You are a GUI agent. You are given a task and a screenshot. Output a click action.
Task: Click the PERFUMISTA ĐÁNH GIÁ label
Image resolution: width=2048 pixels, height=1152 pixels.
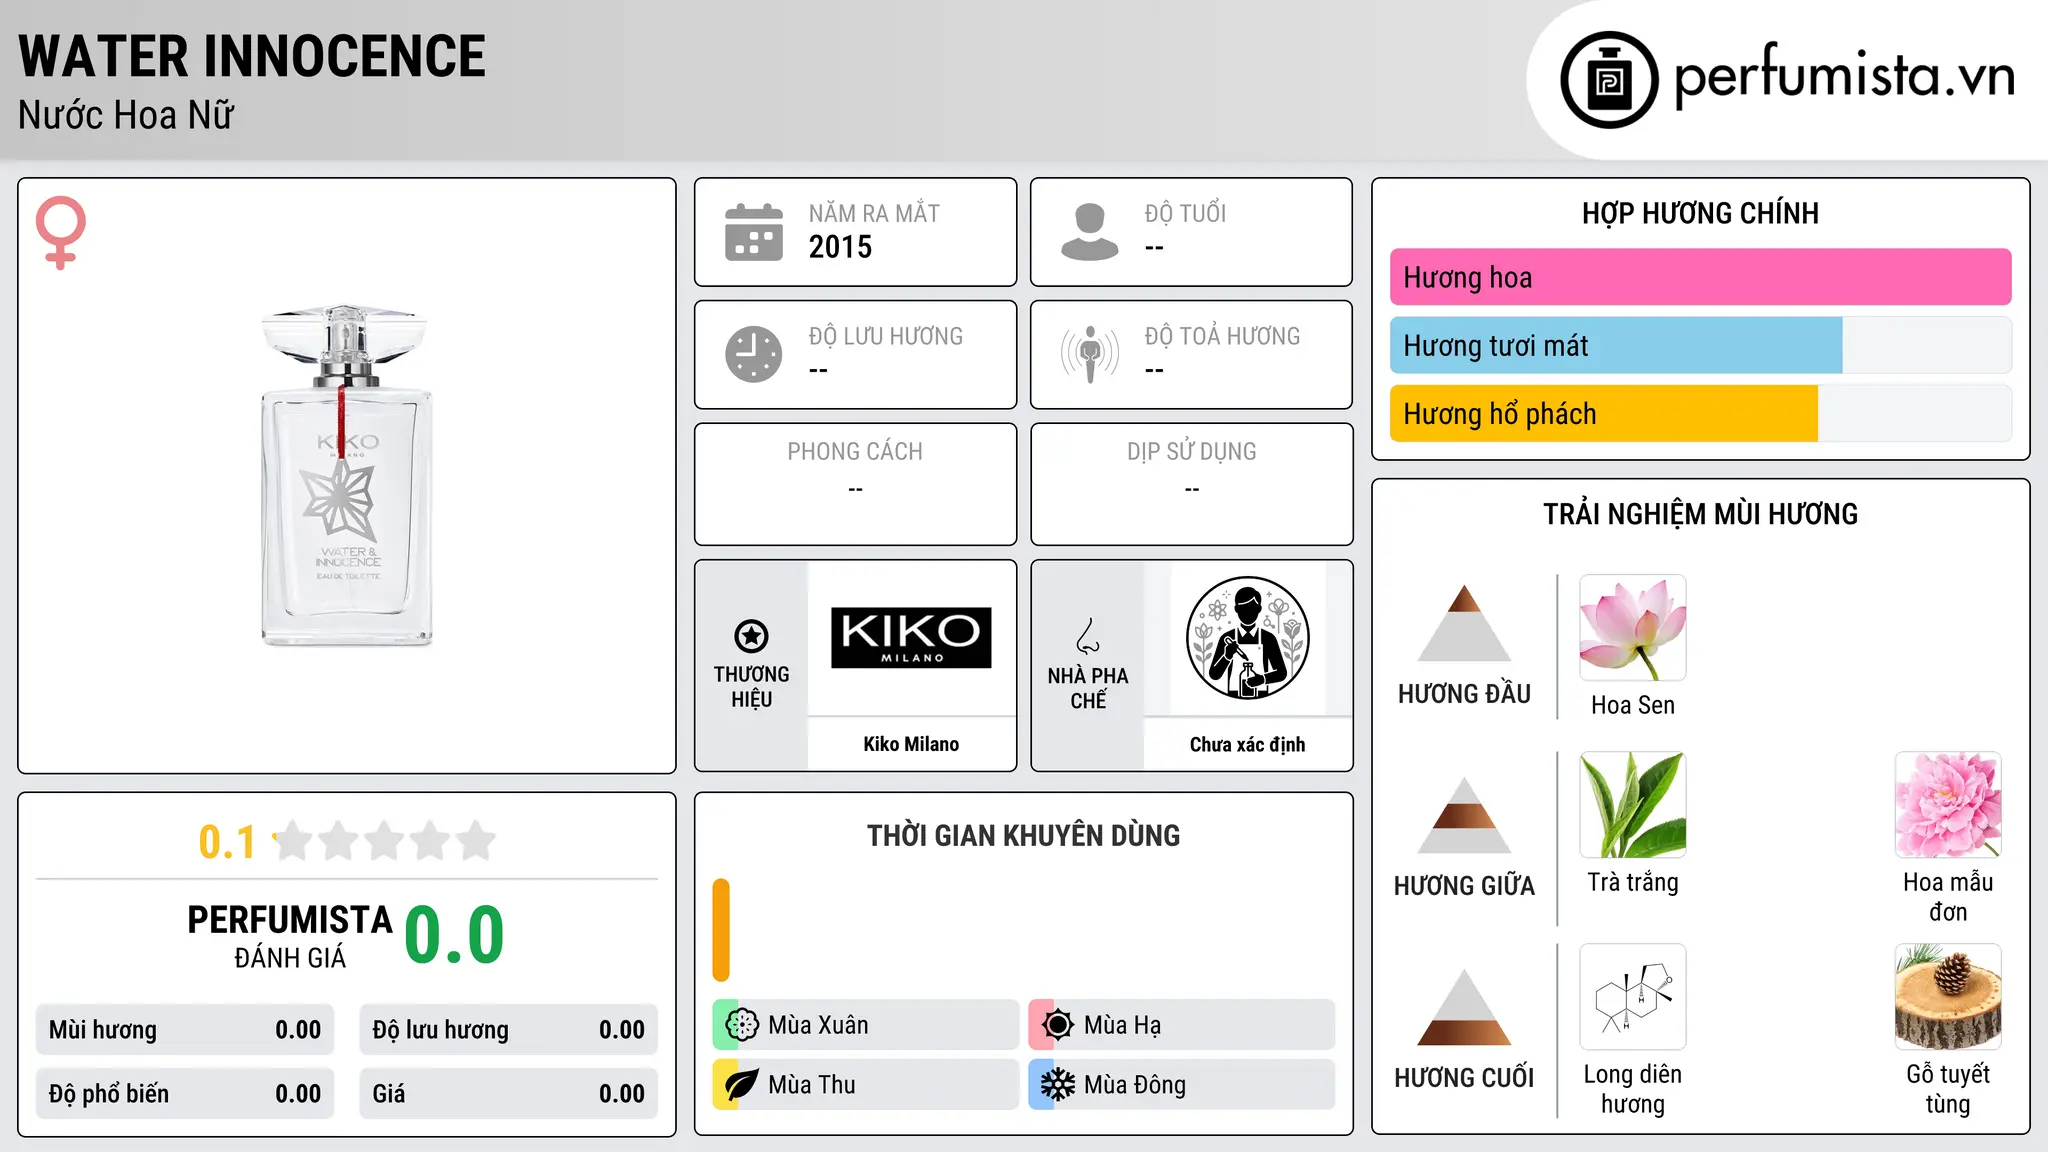290,936
